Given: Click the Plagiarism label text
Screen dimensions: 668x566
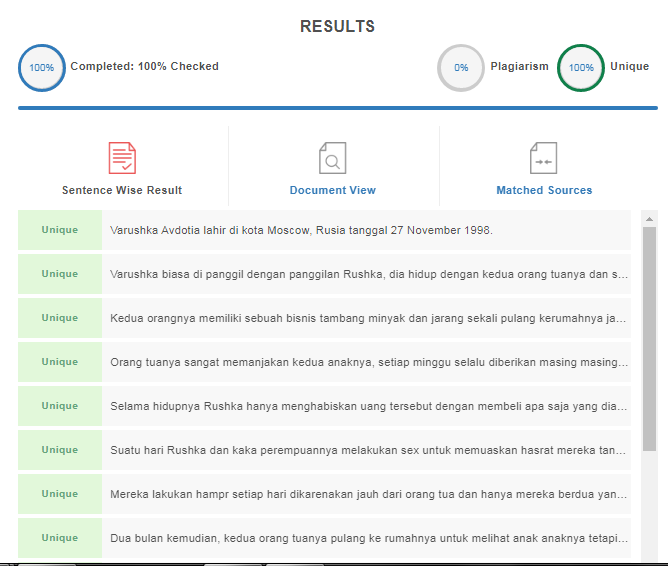Looking at the screenshot, I should (519, 66).
